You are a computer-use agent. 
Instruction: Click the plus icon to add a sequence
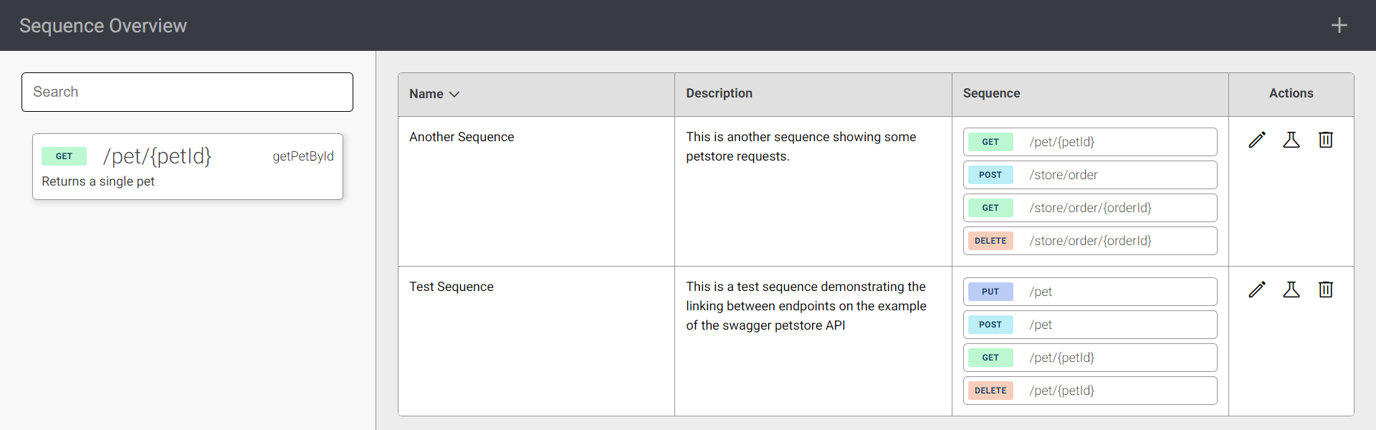pyautogui.click(x=1339, y=25)
